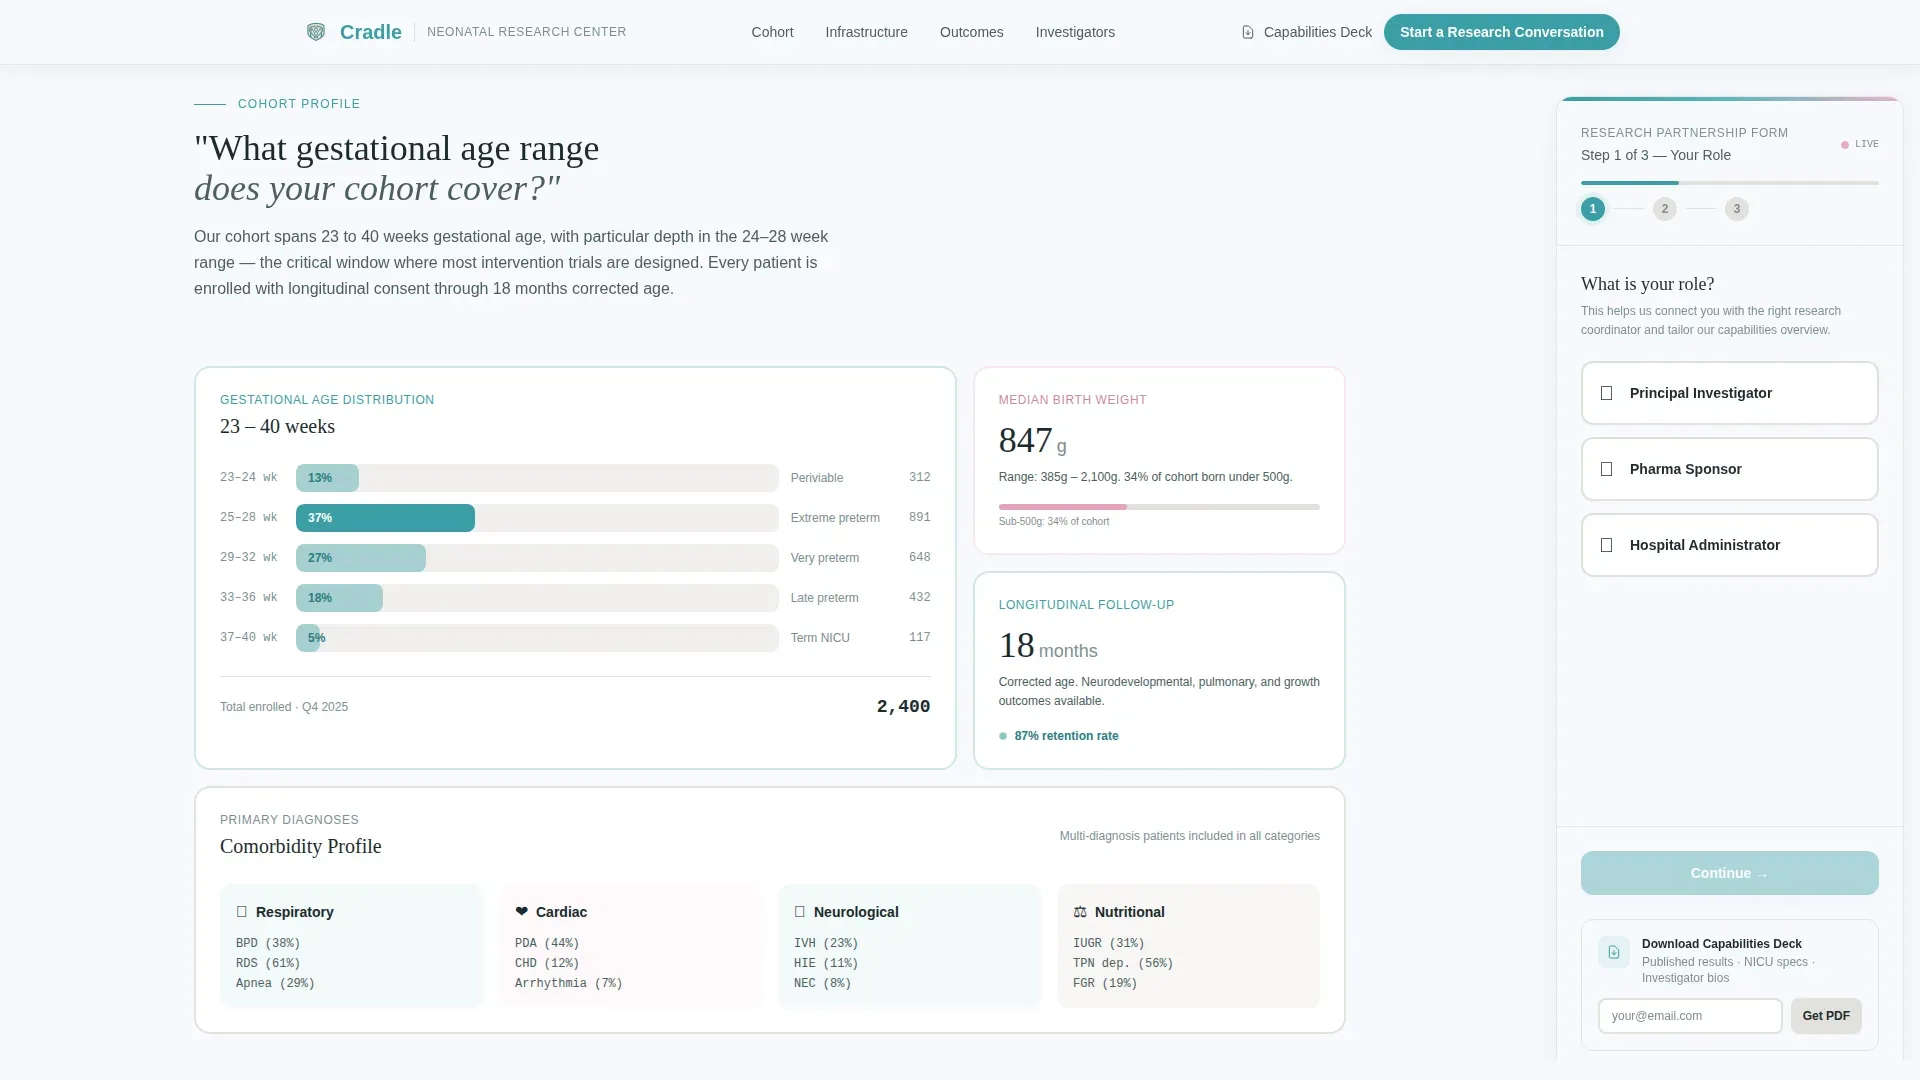Click the Get PDF button
The width and height of the screenshot is (1920, 1080).
pyautogui.click(x=1825, y=1016)
